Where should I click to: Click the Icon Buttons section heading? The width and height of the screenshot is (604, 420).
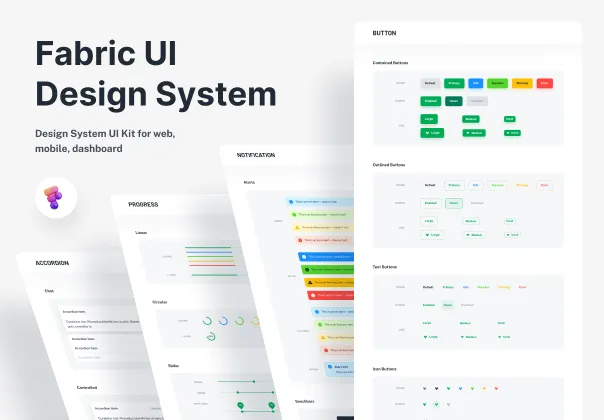click(384, 369)
